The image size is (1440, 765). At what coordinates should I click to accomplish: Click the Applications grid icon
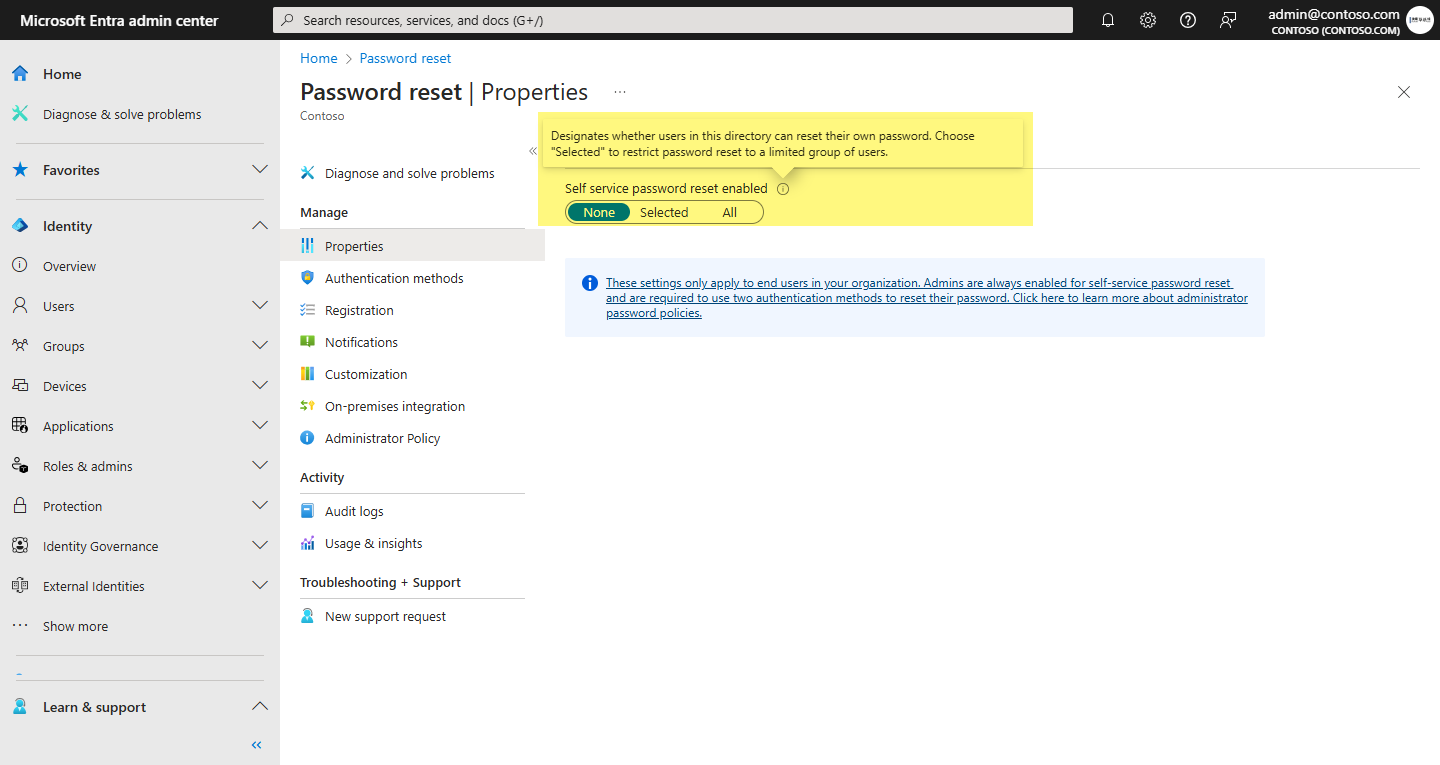coord(20,426)
